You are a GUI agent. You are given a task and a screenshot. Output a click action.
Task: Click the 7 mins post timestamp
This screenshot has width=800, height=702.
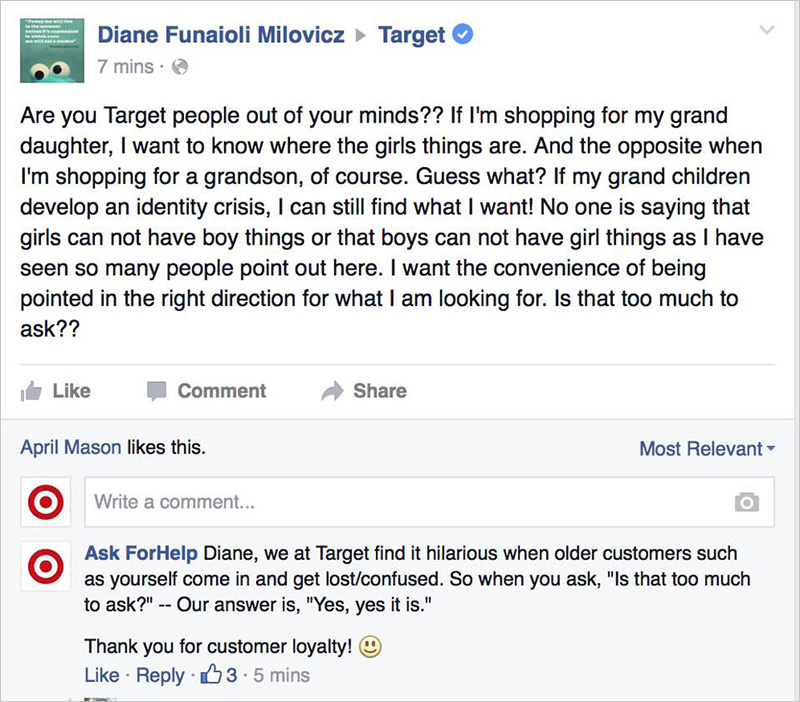click(x=126, y=67)
